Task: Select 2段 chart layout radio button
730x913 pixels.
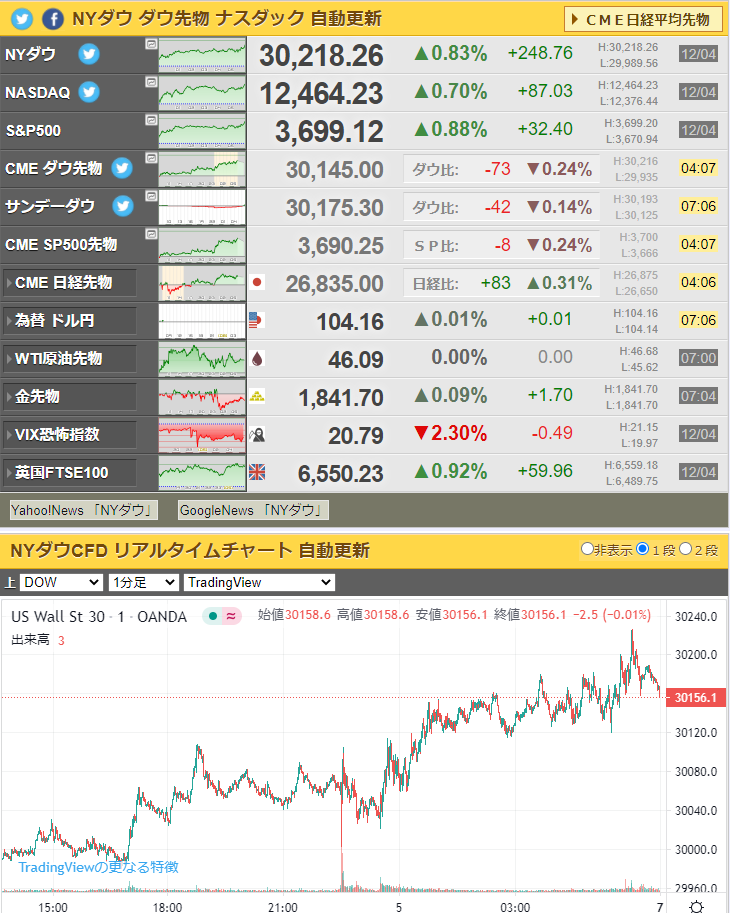Action: coord(686,548)
